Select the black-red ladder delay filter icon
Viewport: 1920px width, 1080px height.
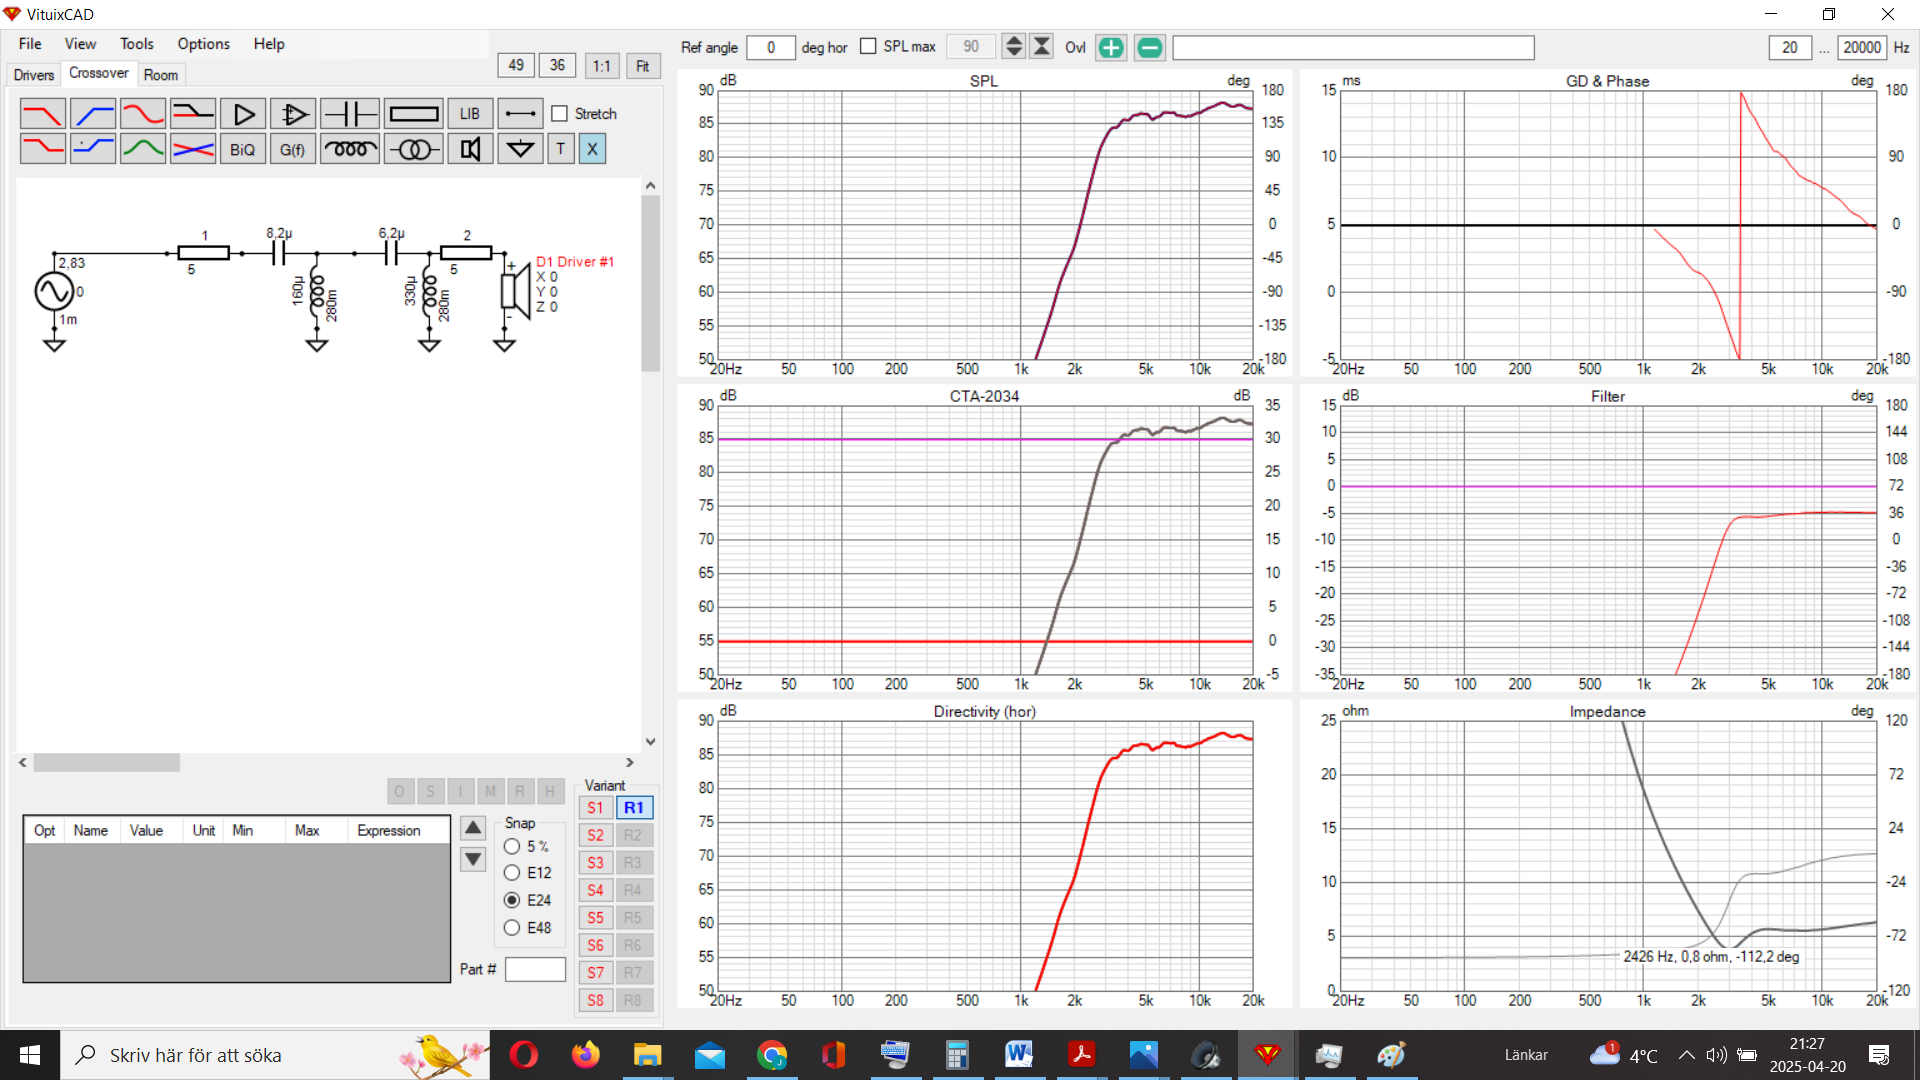point(193,114)
